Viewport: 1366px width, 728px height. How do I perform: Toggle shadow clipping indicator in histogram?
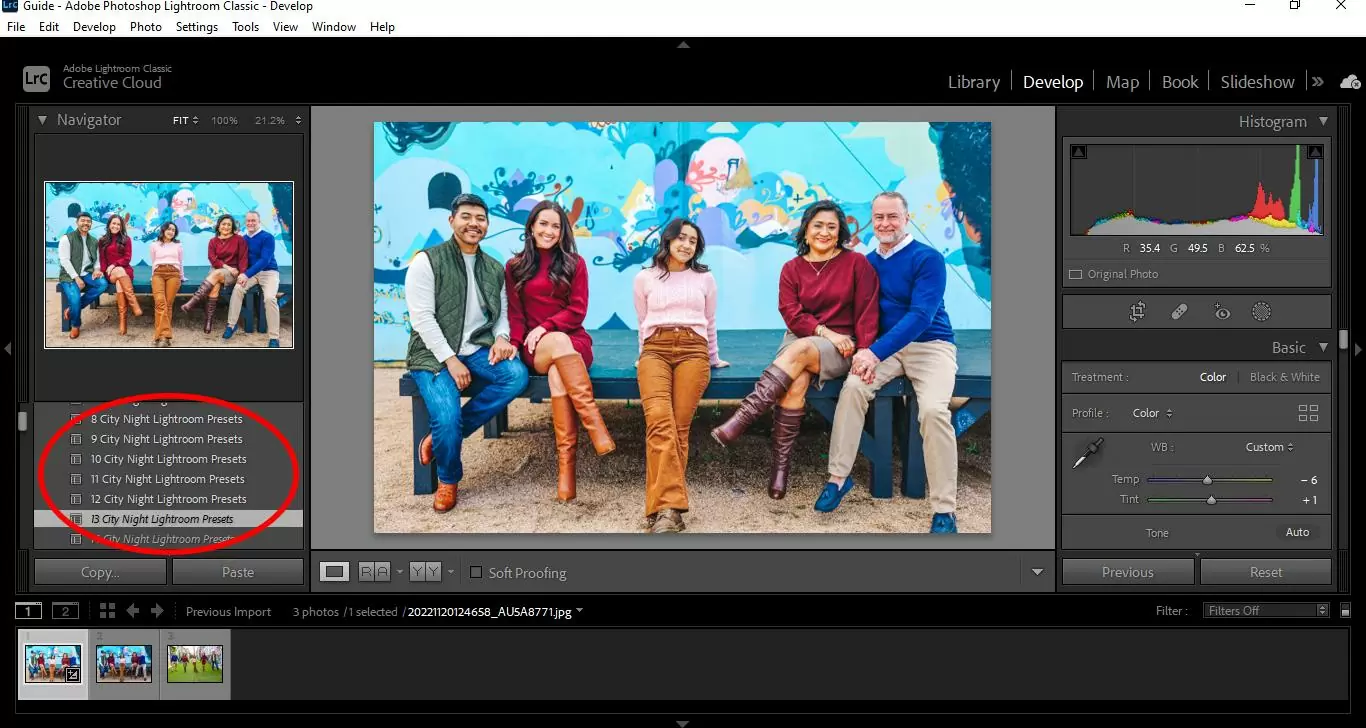(1078, 152)
